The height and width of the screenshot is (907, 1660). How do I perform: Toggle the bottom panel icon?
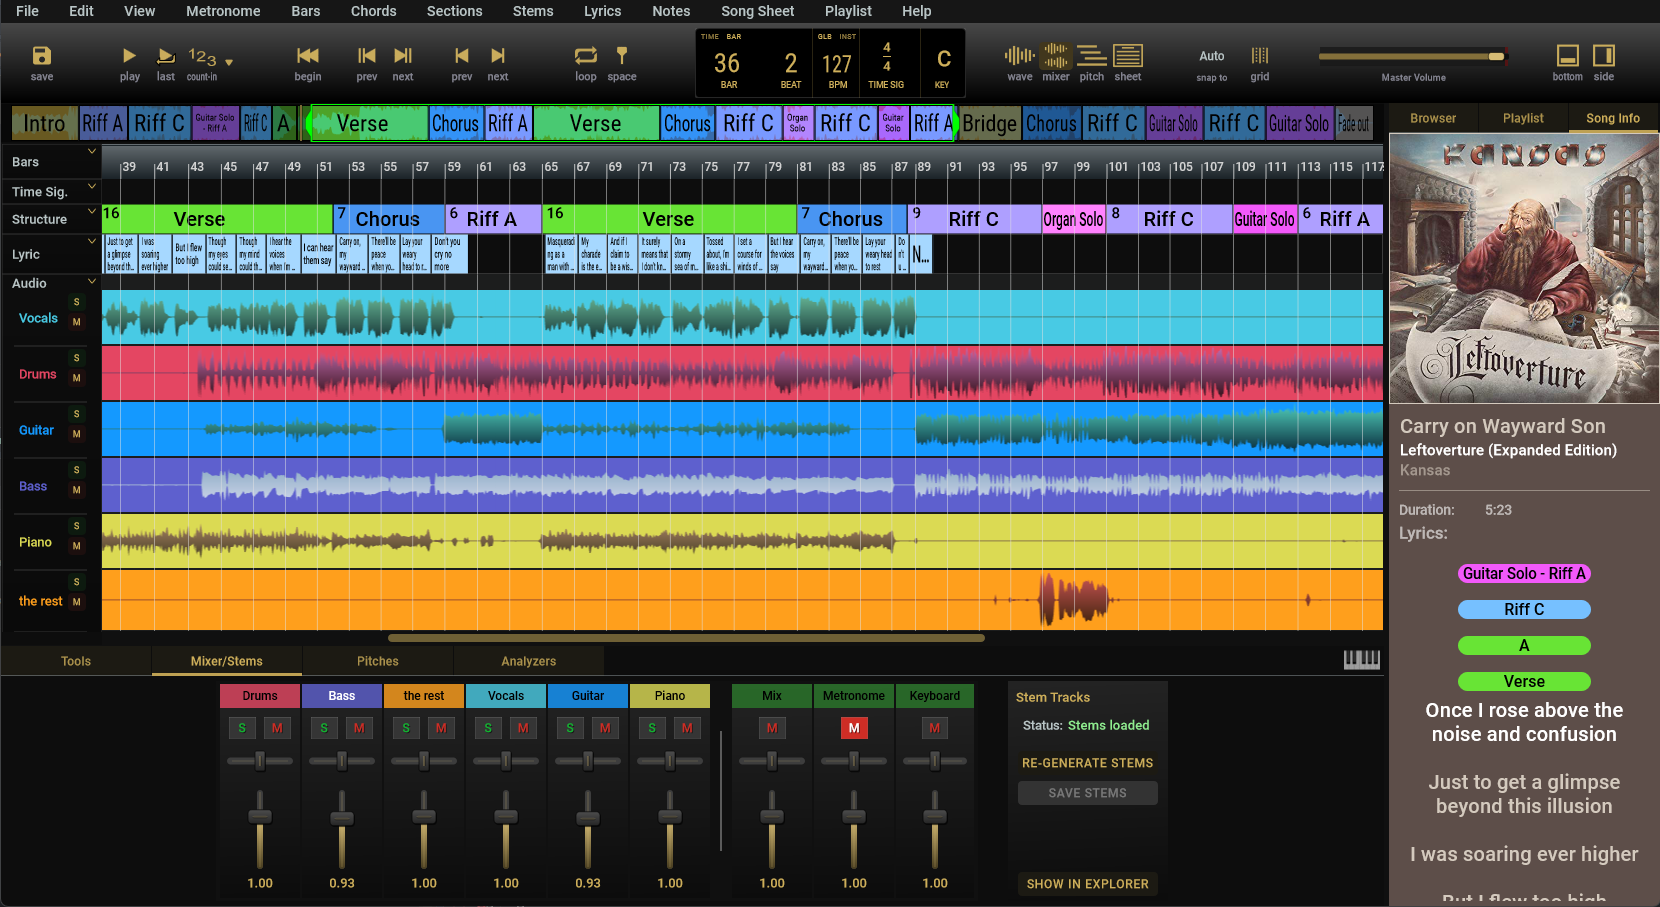(1568, 56)
